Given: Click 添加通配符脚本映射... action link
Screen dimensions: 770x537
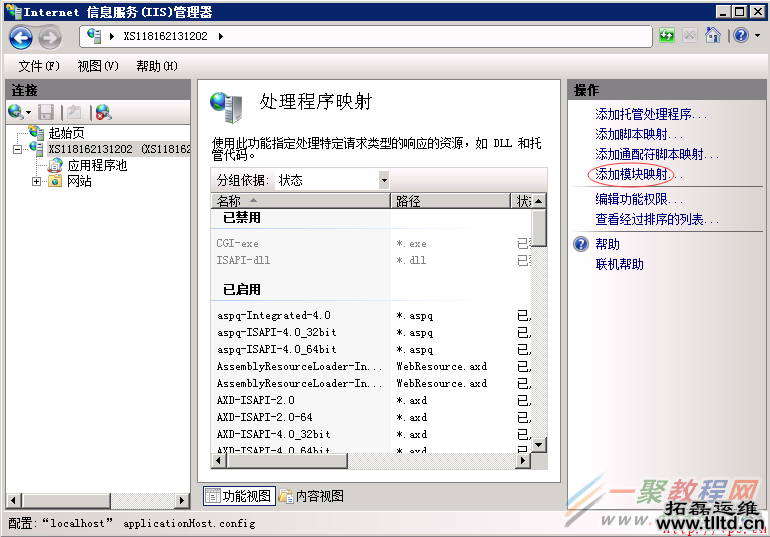Looking at the screenshot, I should pos(657,155).
